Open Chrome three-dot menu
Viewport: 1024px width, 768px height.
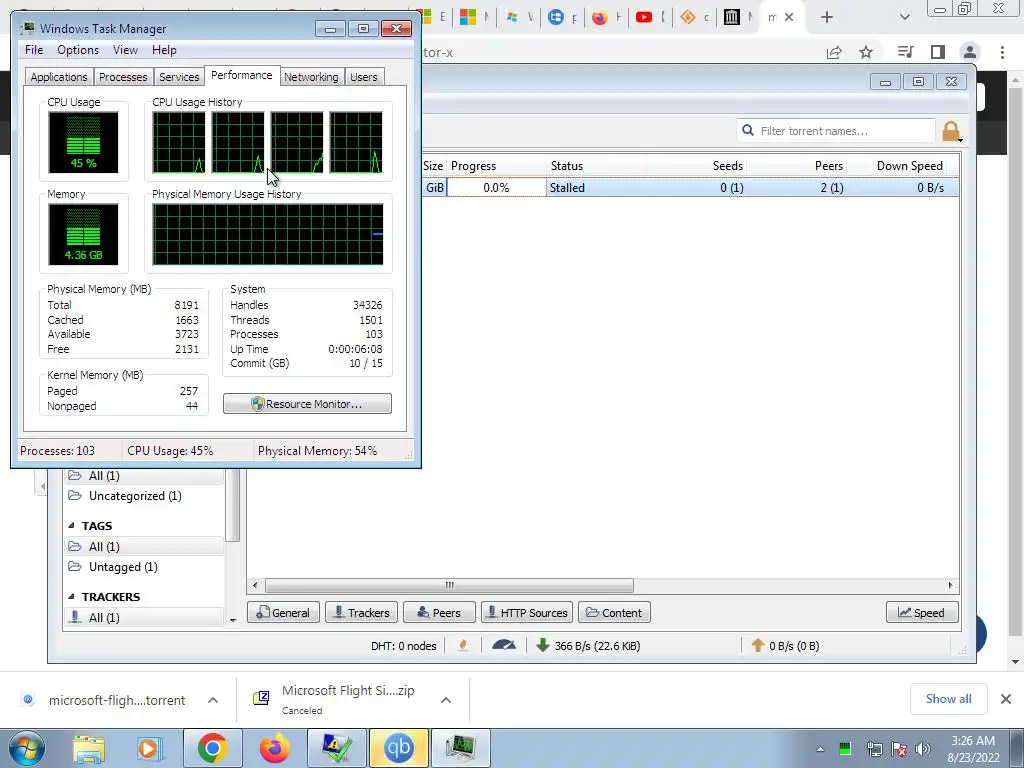point(1002,52)
